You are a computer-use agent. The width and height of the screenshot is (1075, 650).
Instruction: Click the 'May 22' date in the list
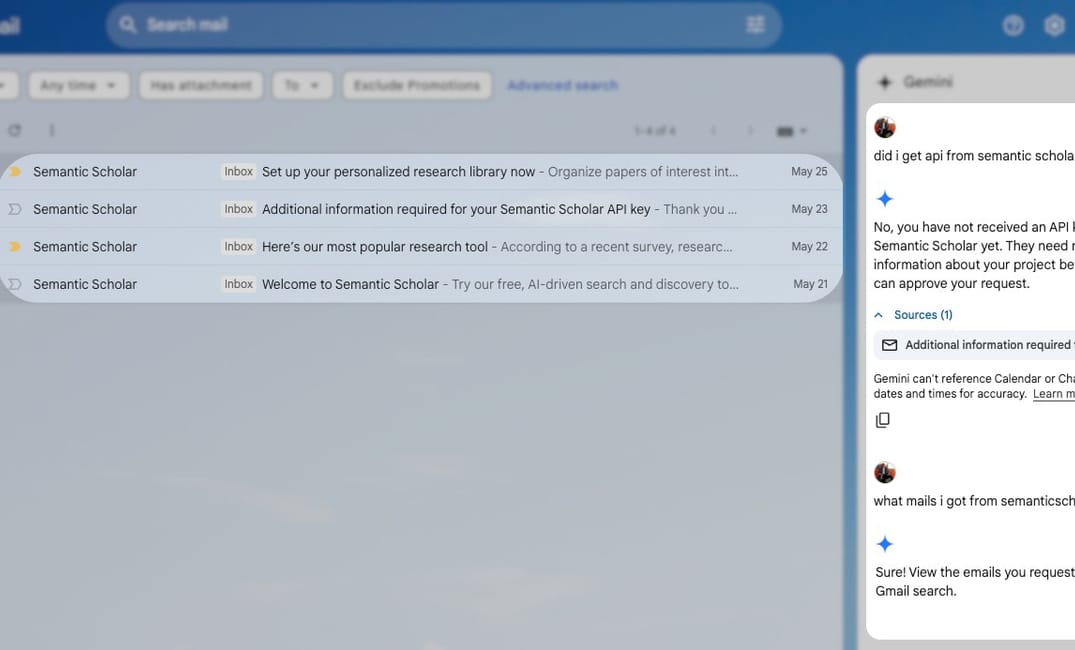click(809, 246)
